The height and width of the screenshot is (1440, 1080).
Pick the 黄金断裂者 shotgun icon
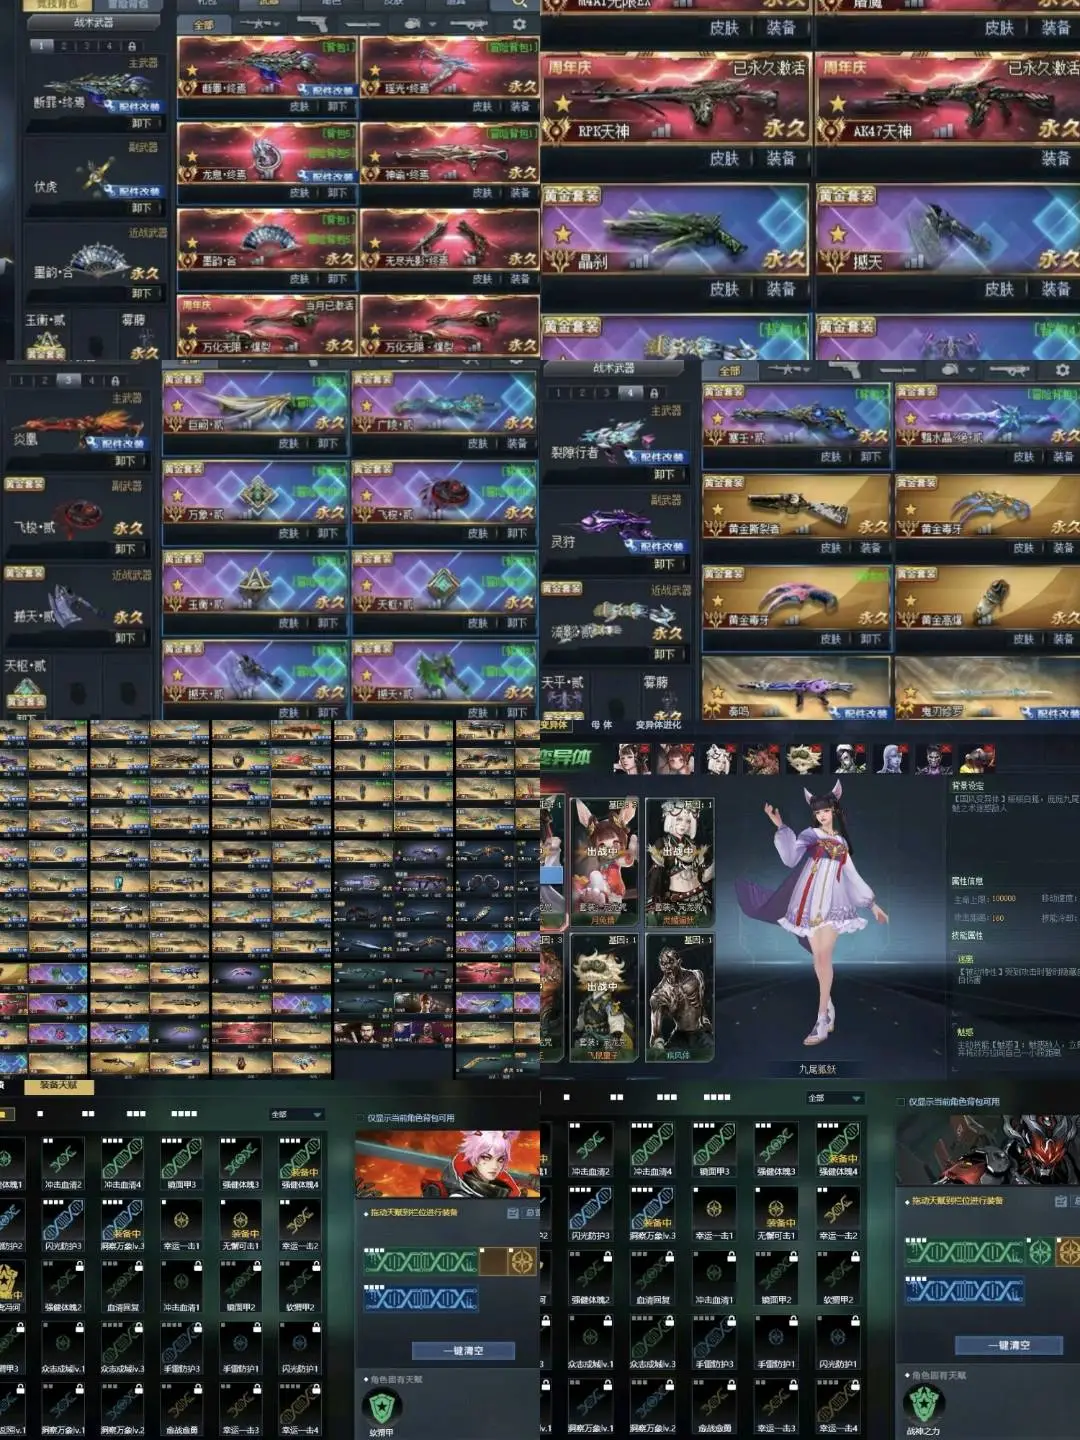pyautogui.click(x=798, y=509)
